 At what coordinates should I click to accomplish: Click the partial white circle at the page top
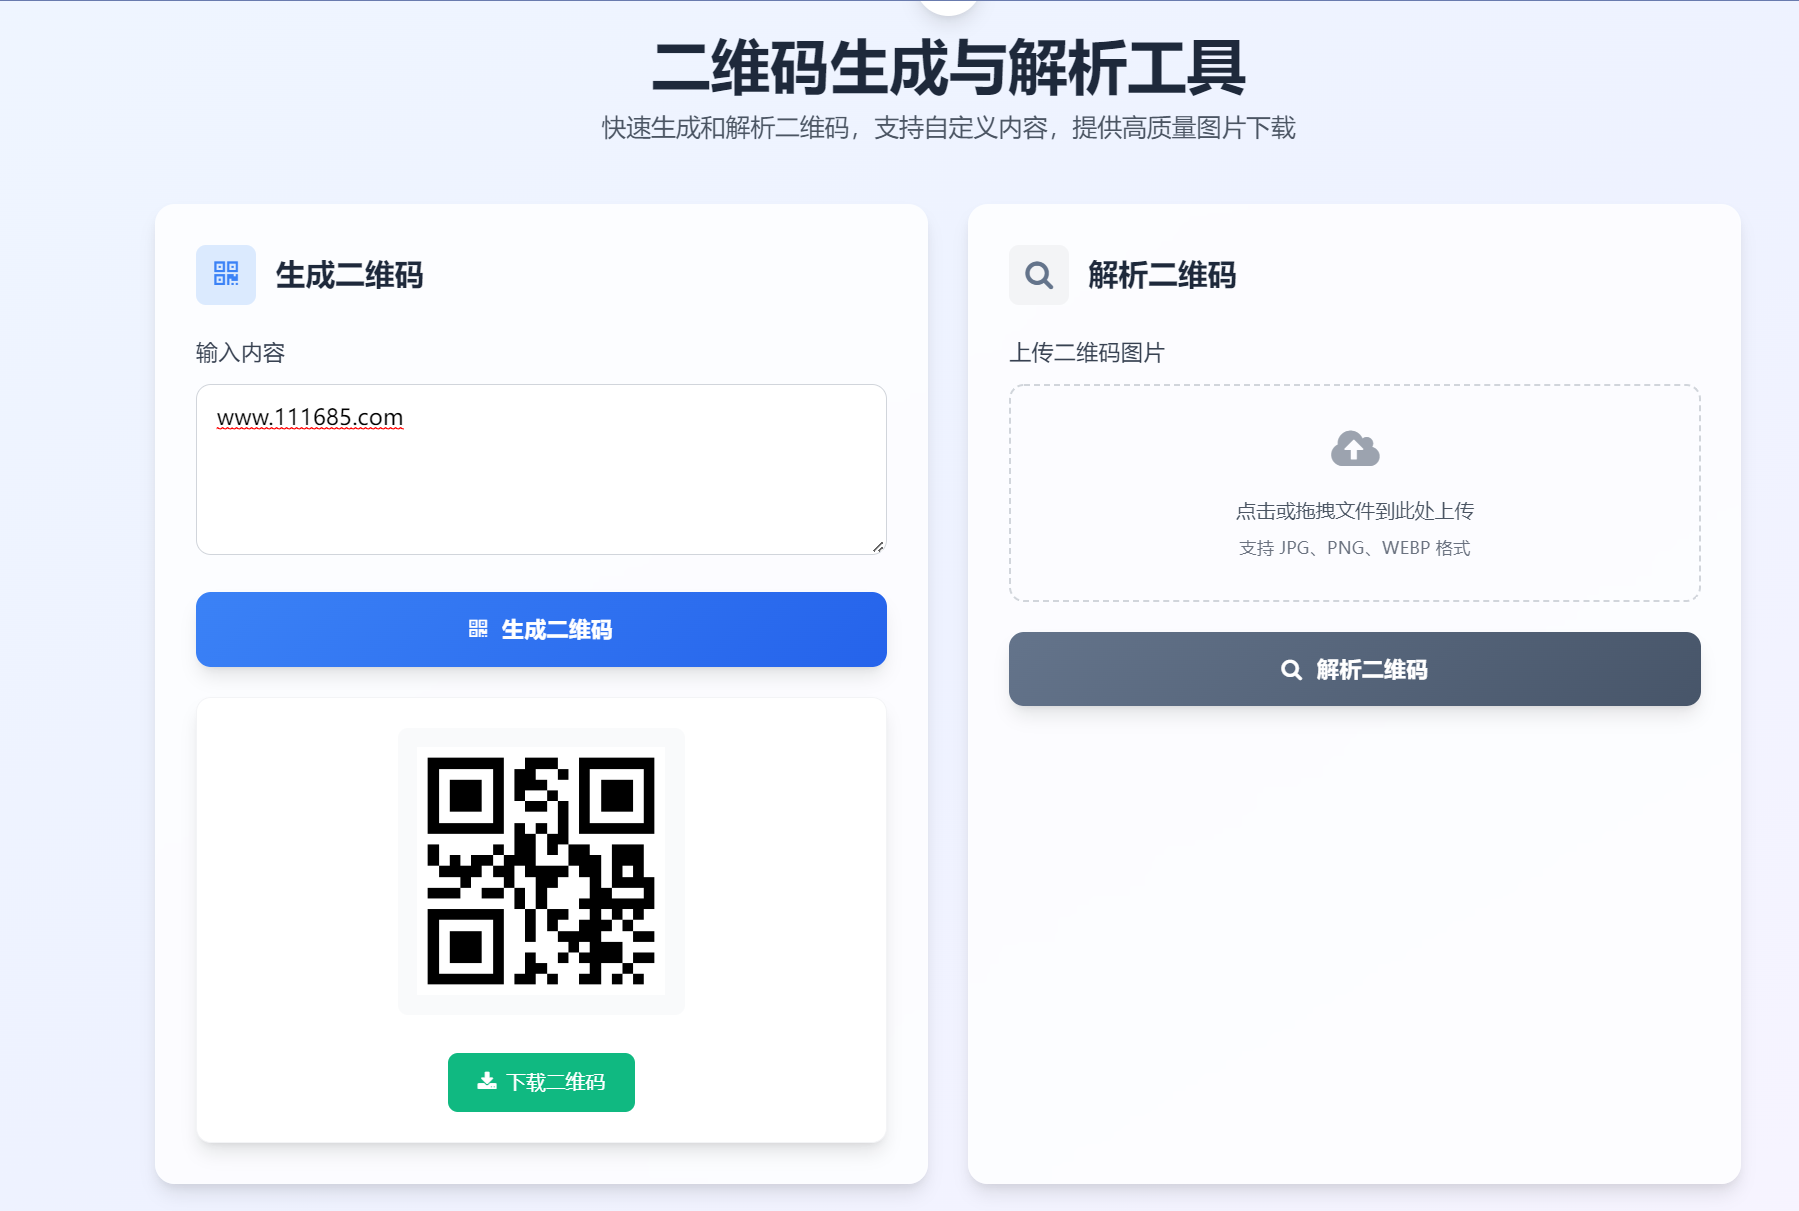tap(948, 6)
